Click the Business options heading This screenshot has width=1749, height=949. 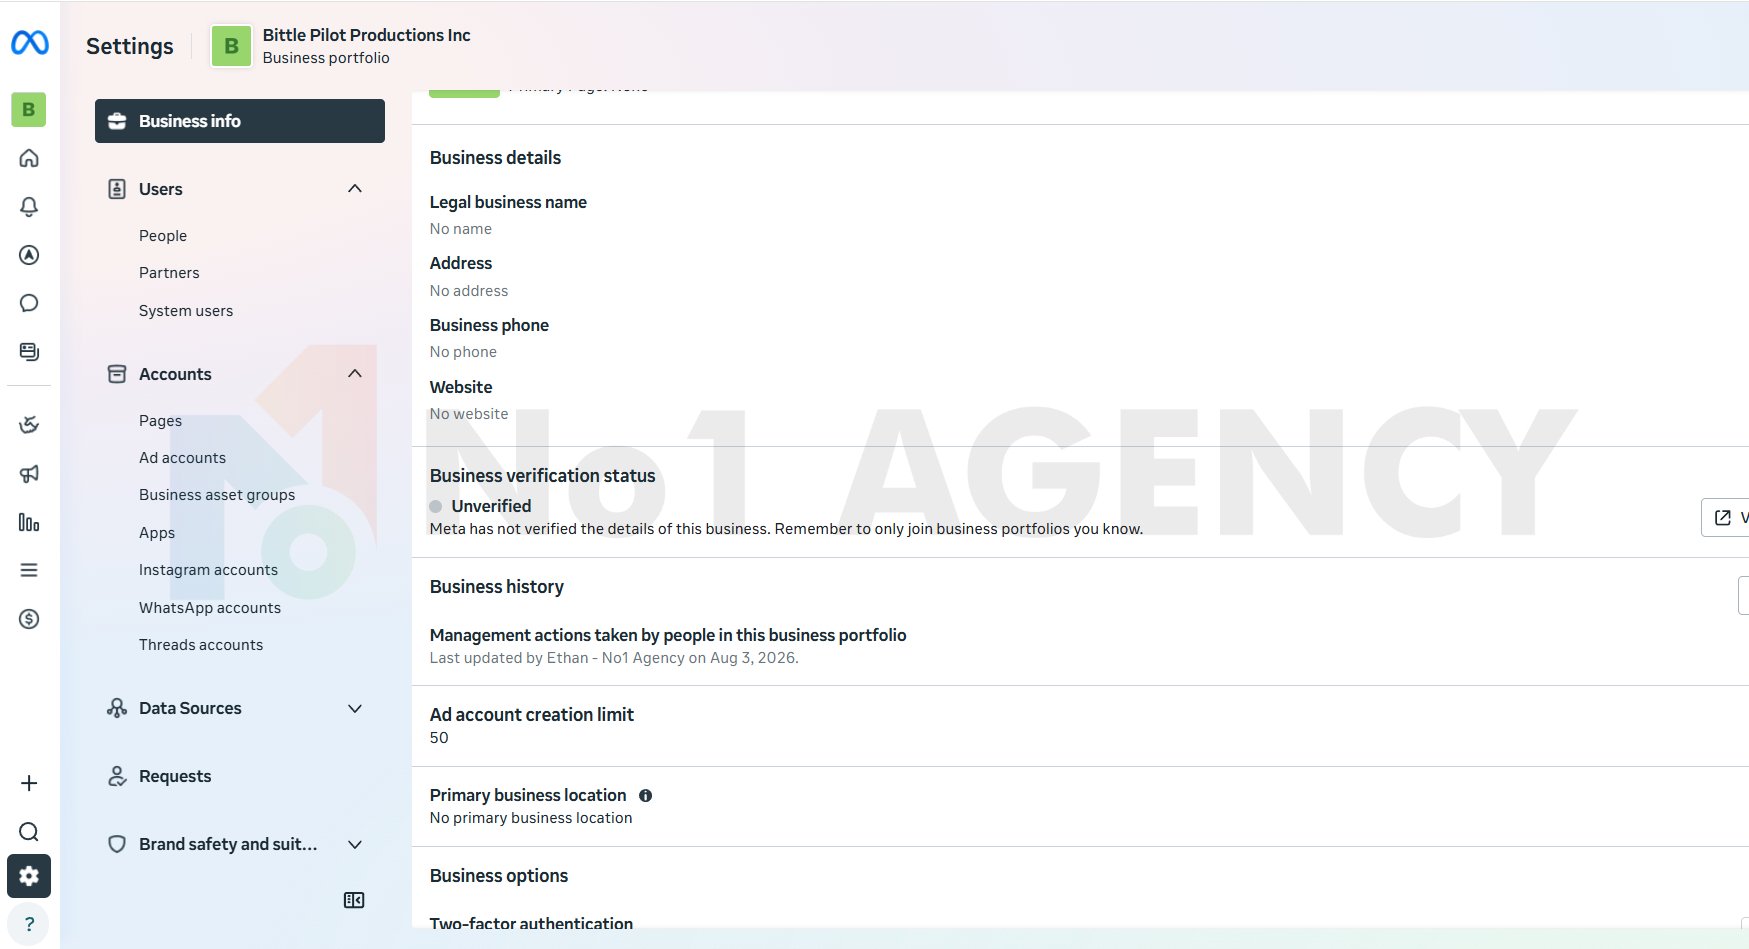click(x=499, y=876)
